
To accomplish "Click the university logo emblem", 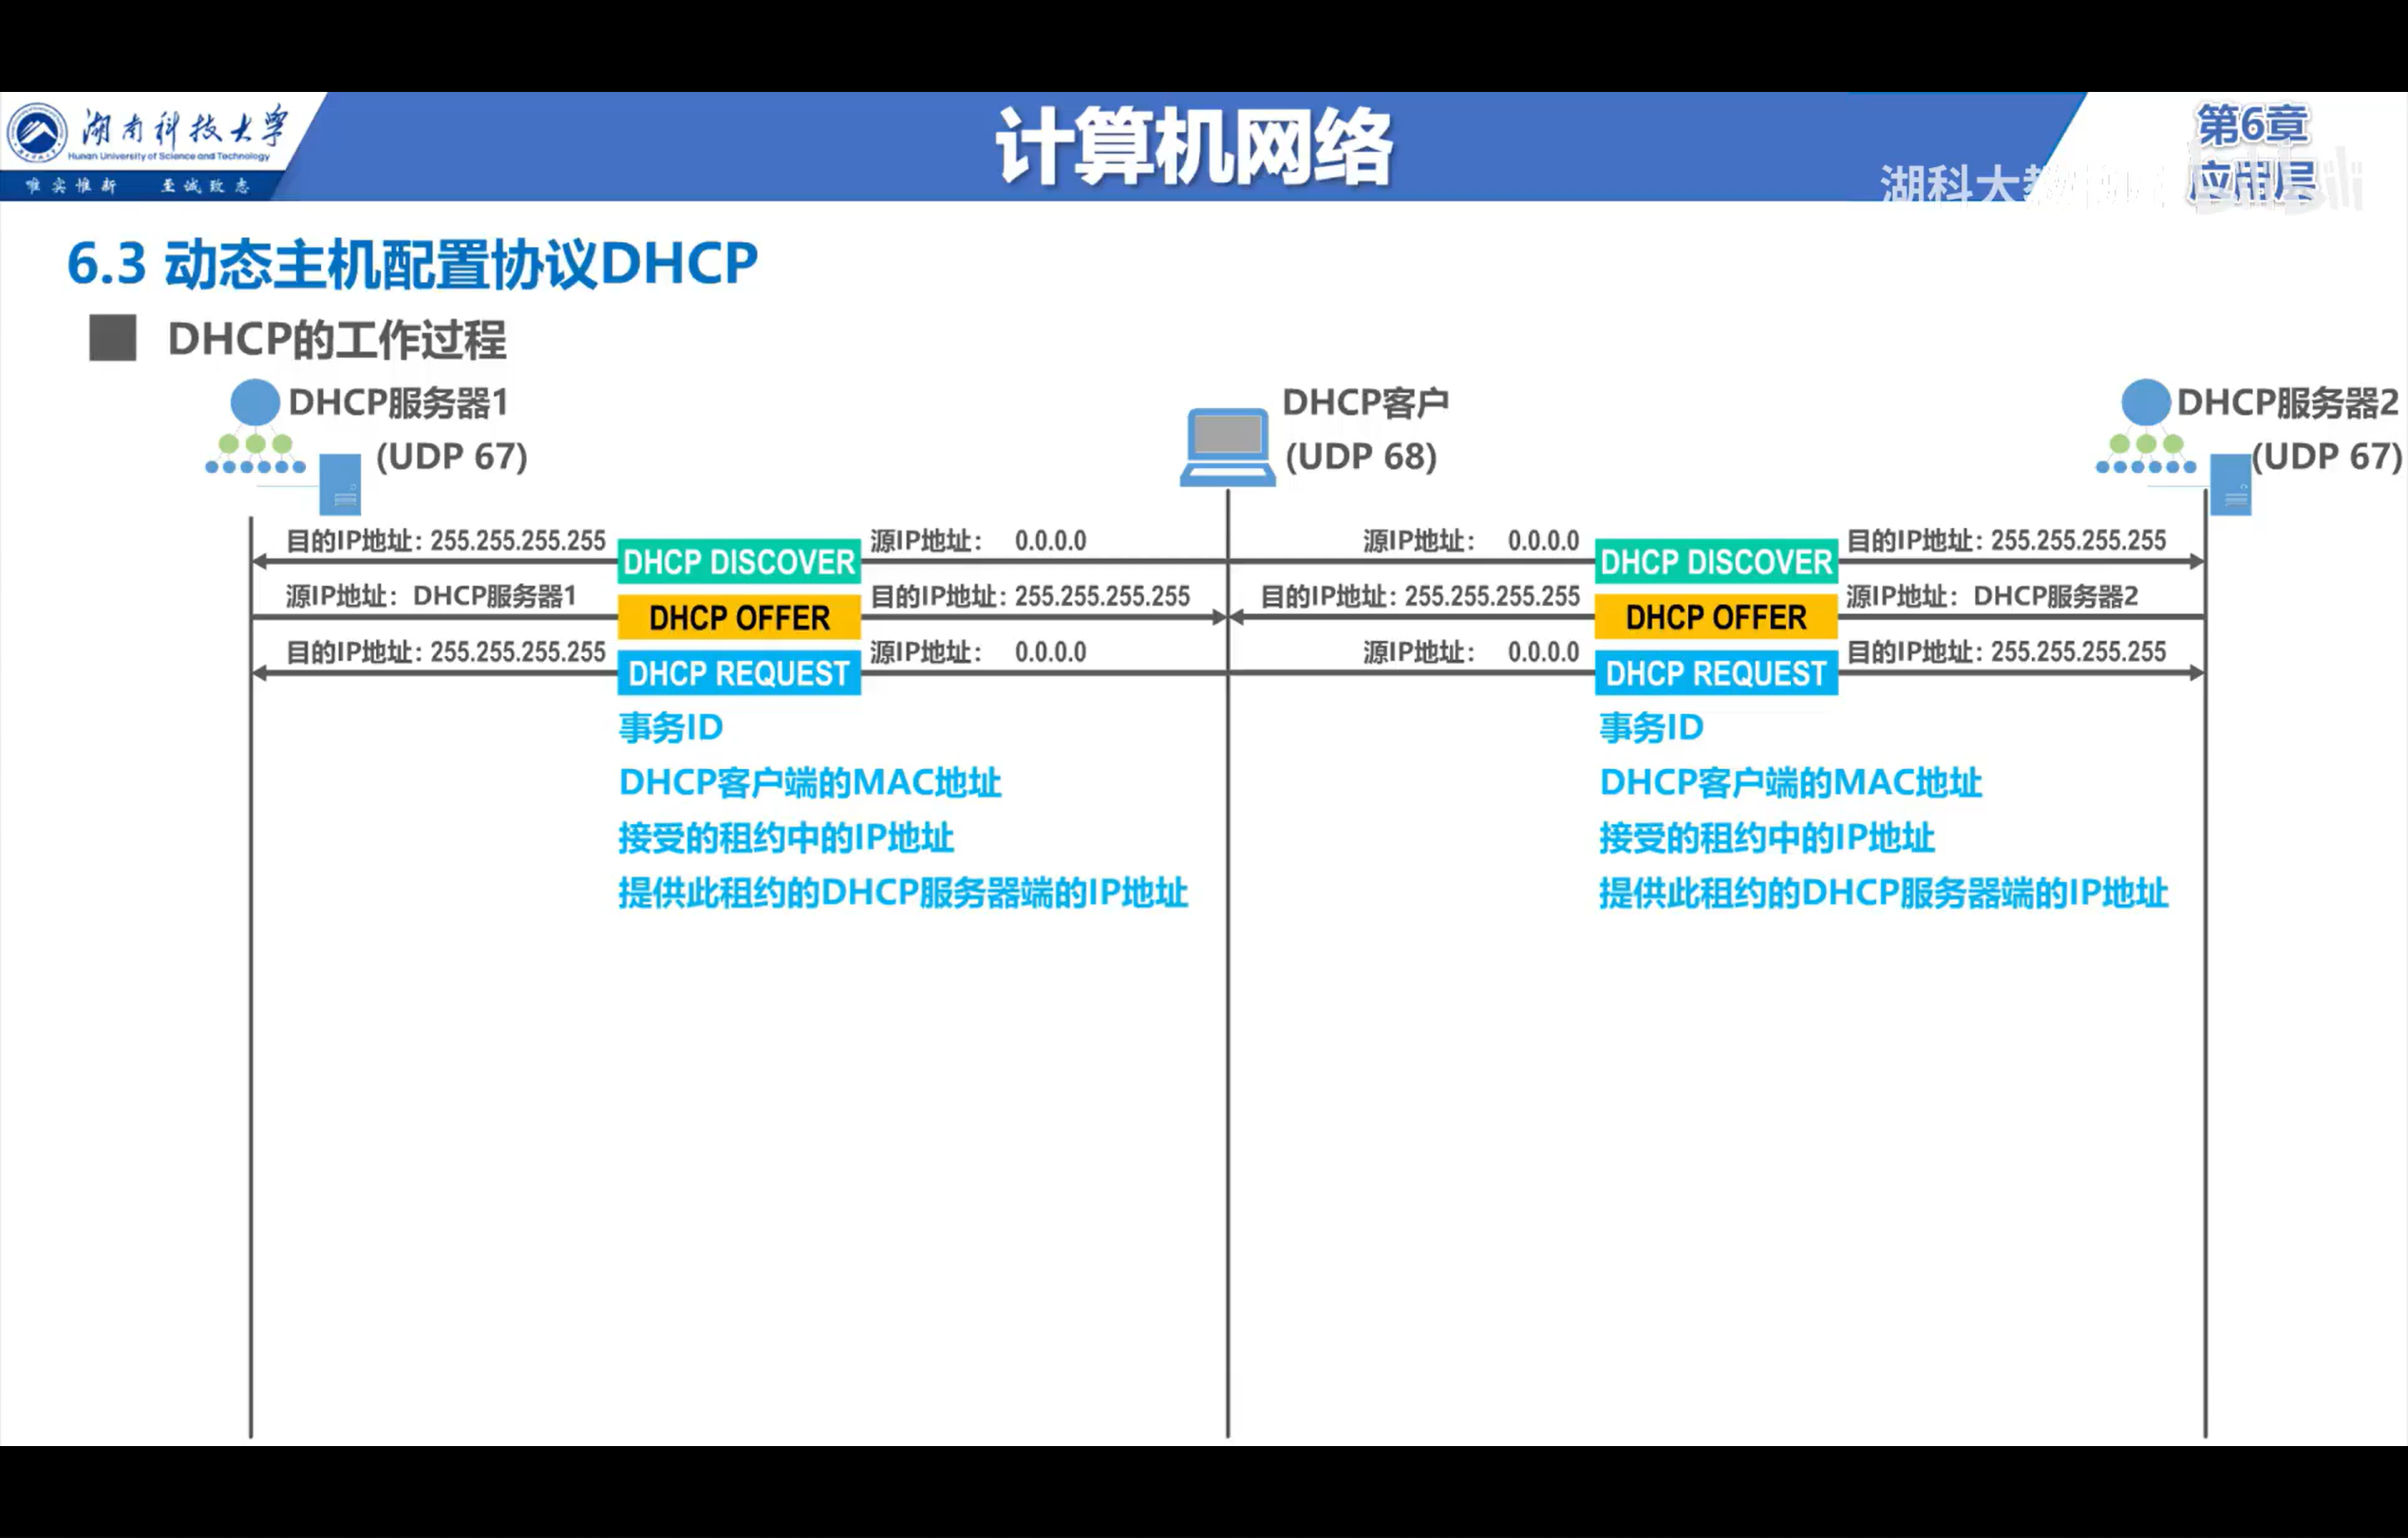I will point(37,133).
